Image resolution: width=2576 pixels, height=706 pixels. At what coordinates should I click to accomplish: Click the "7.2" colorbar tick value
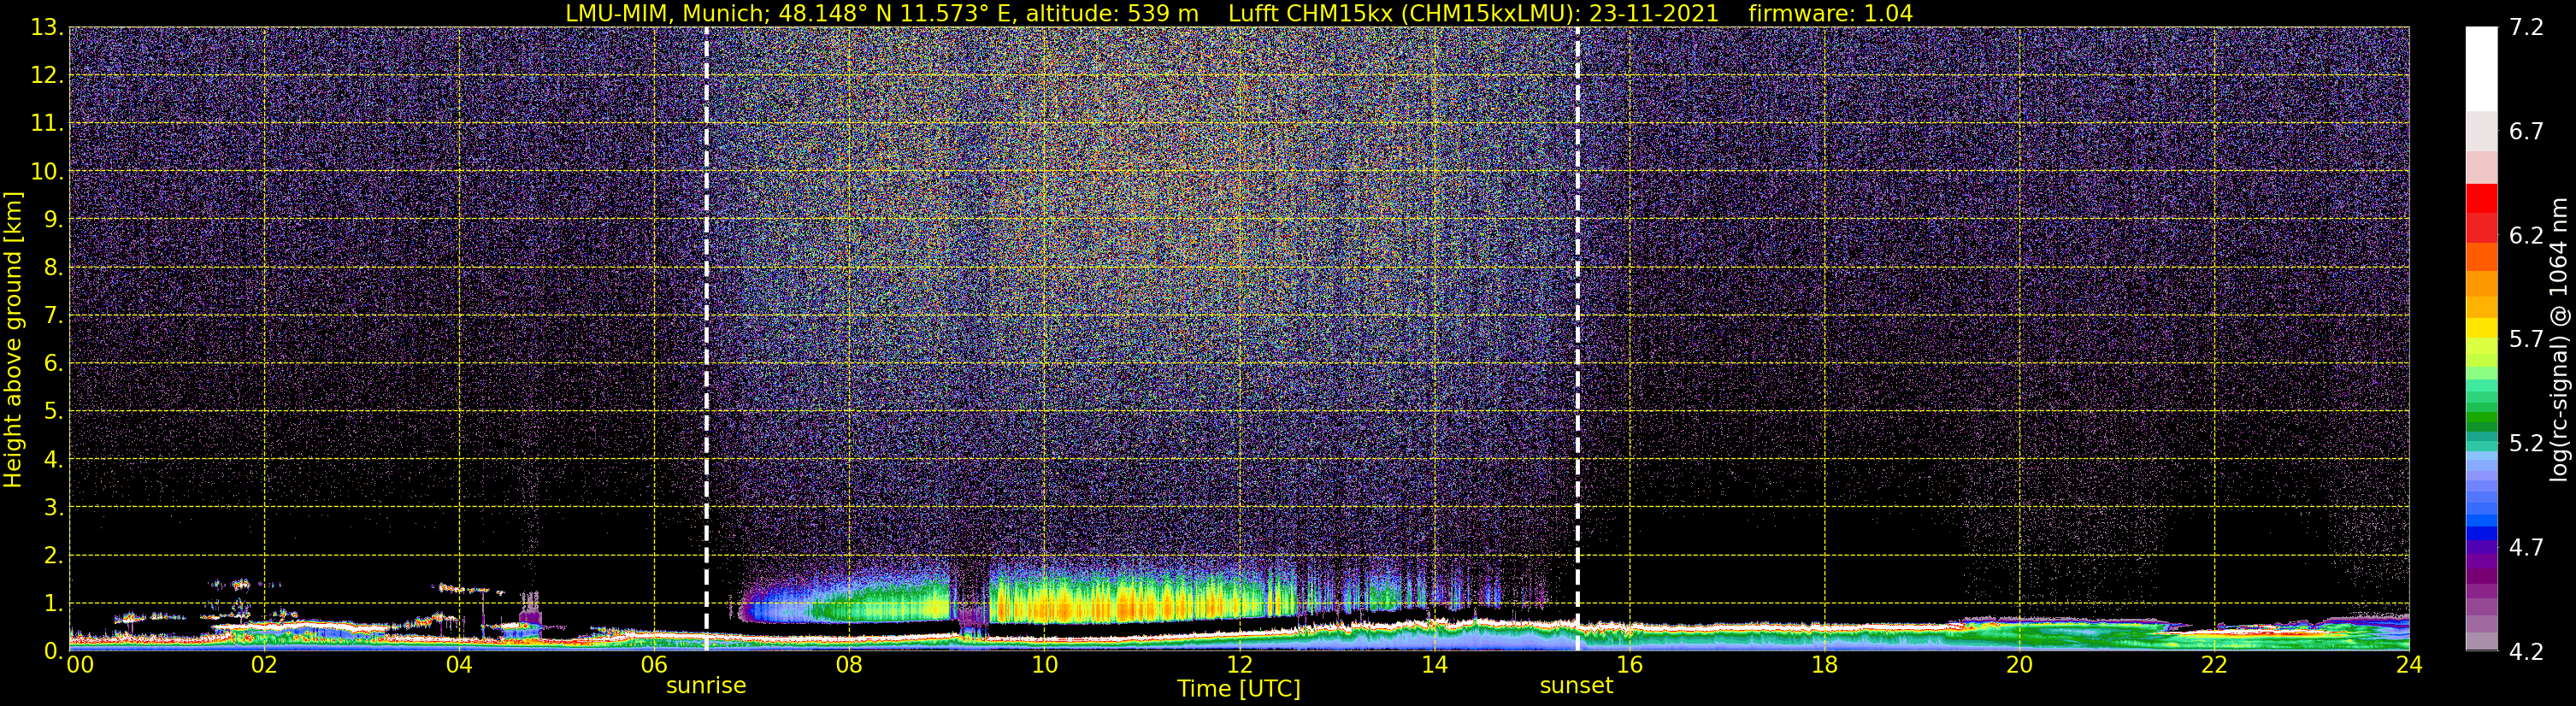point(2526,28)
